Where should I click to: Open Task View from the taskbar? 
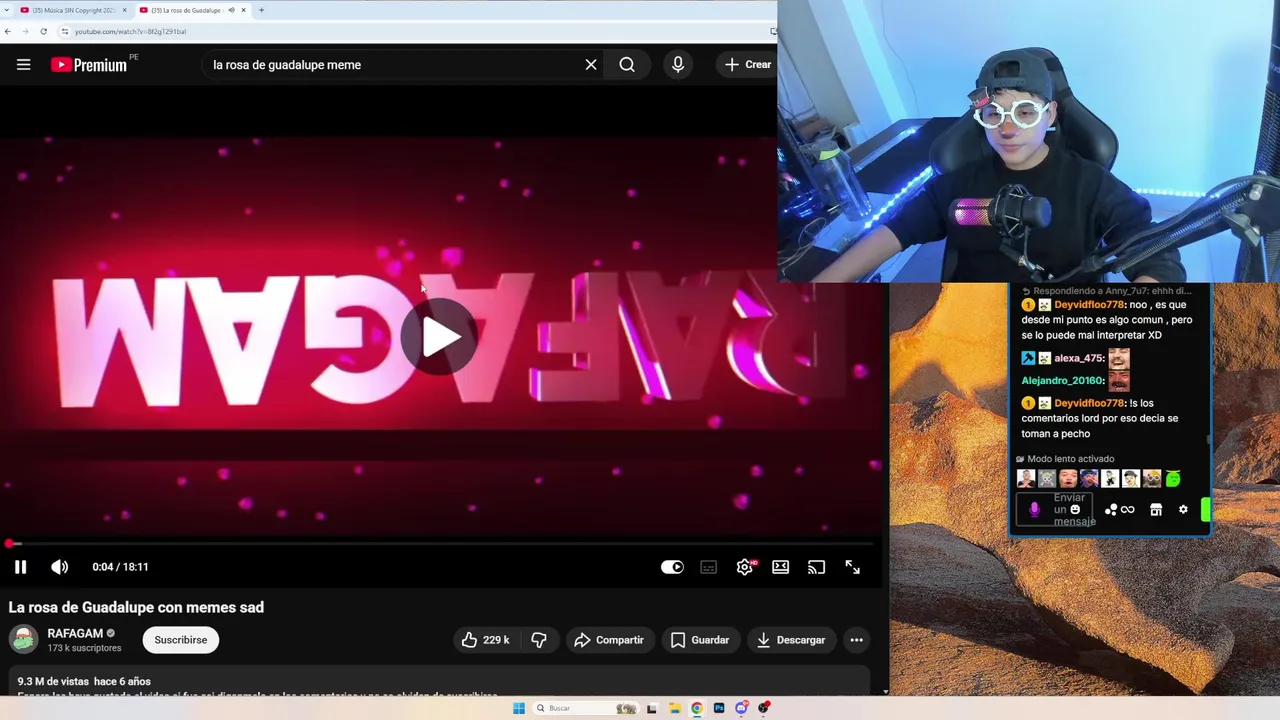652,708
